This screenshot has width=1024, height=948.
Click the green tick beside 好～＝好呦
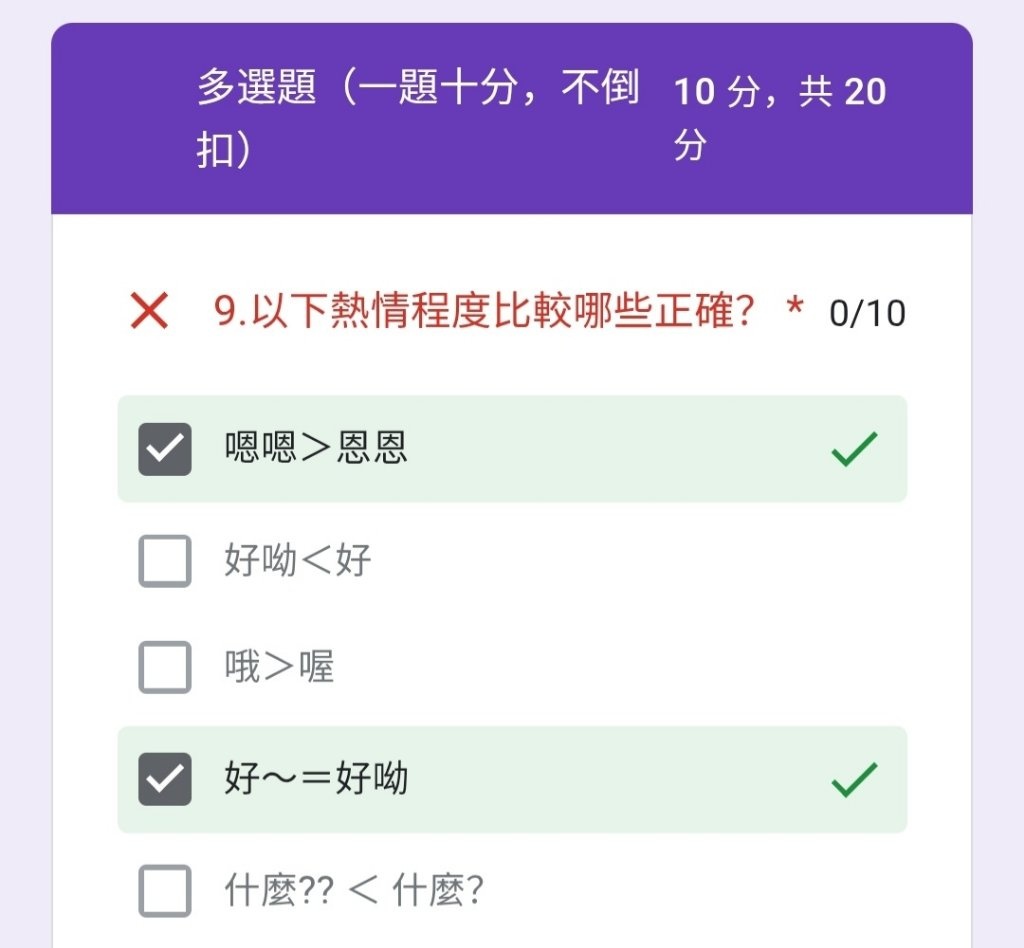pos(854,779)
